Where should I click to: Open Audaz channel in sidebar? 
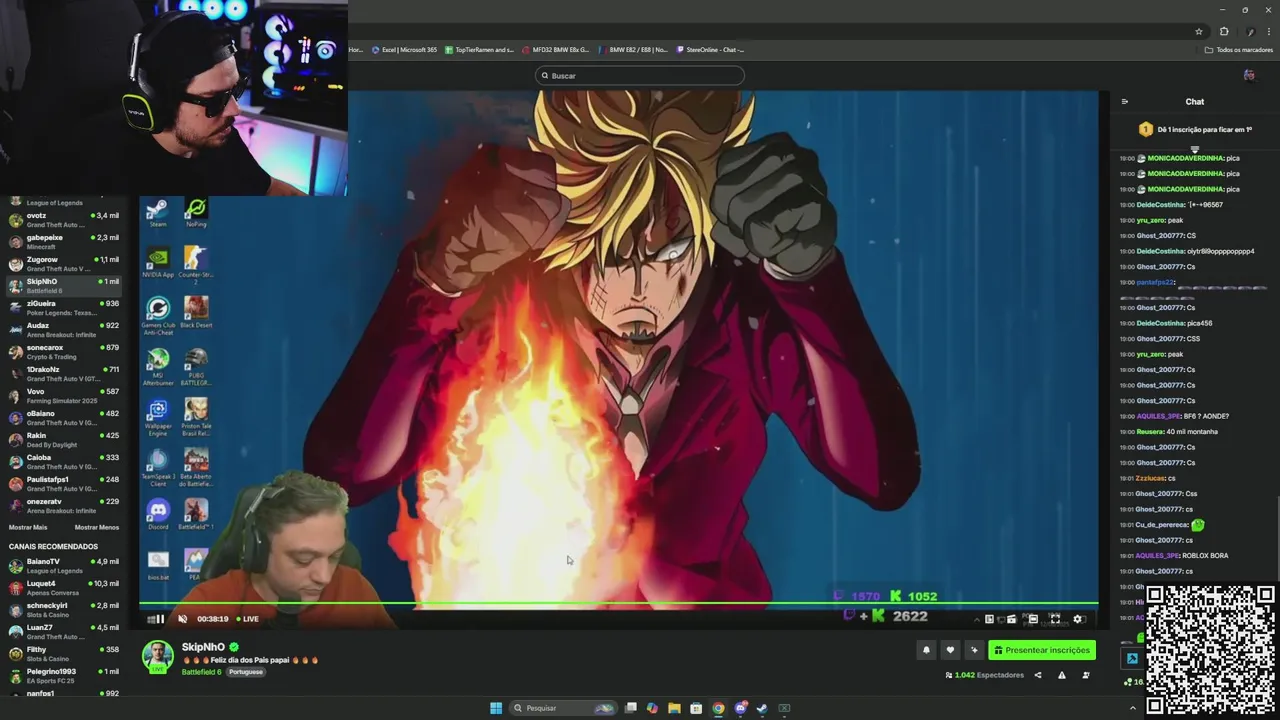point(63,329)
